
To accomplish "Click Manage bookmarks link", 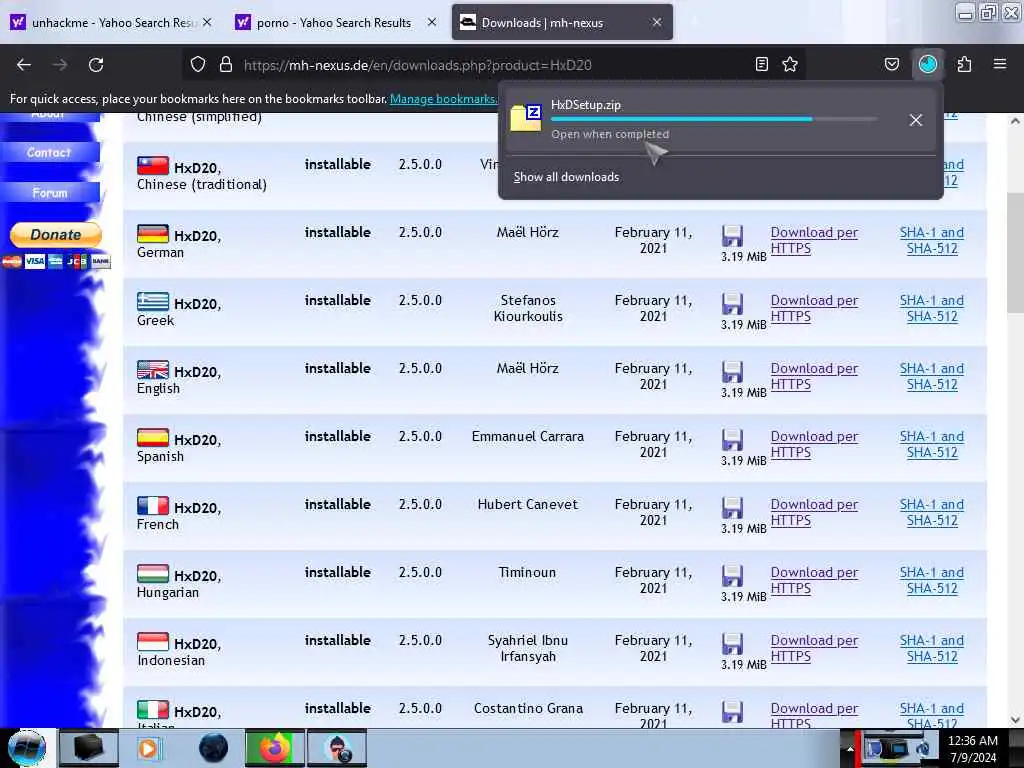I will coord(443,99).
